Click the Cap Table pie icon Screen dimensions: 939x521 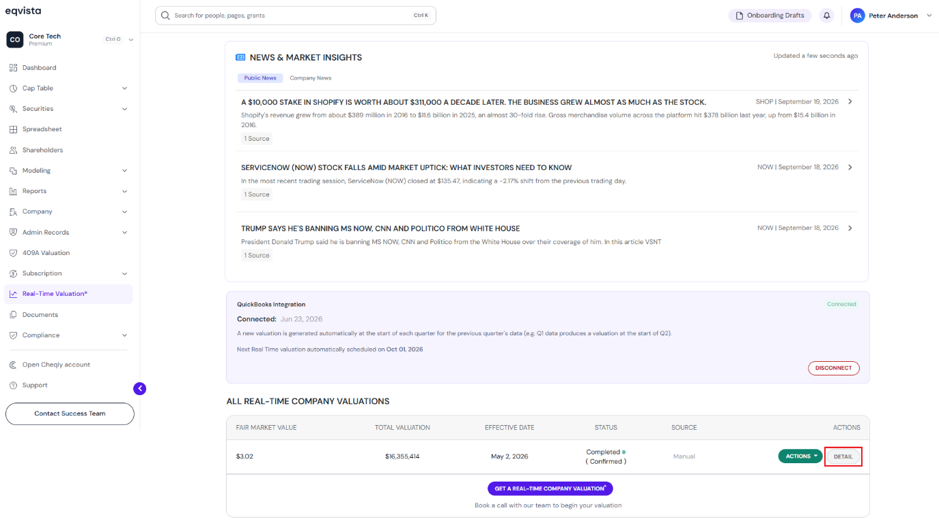pos(13,88)
